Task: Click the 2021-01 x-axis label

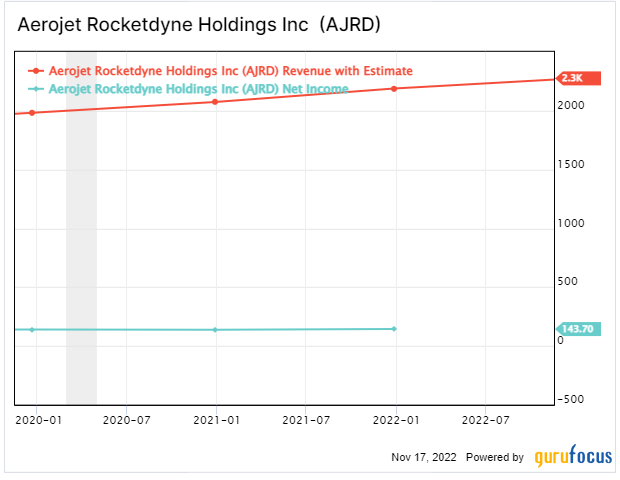Action: click(216, 420)
